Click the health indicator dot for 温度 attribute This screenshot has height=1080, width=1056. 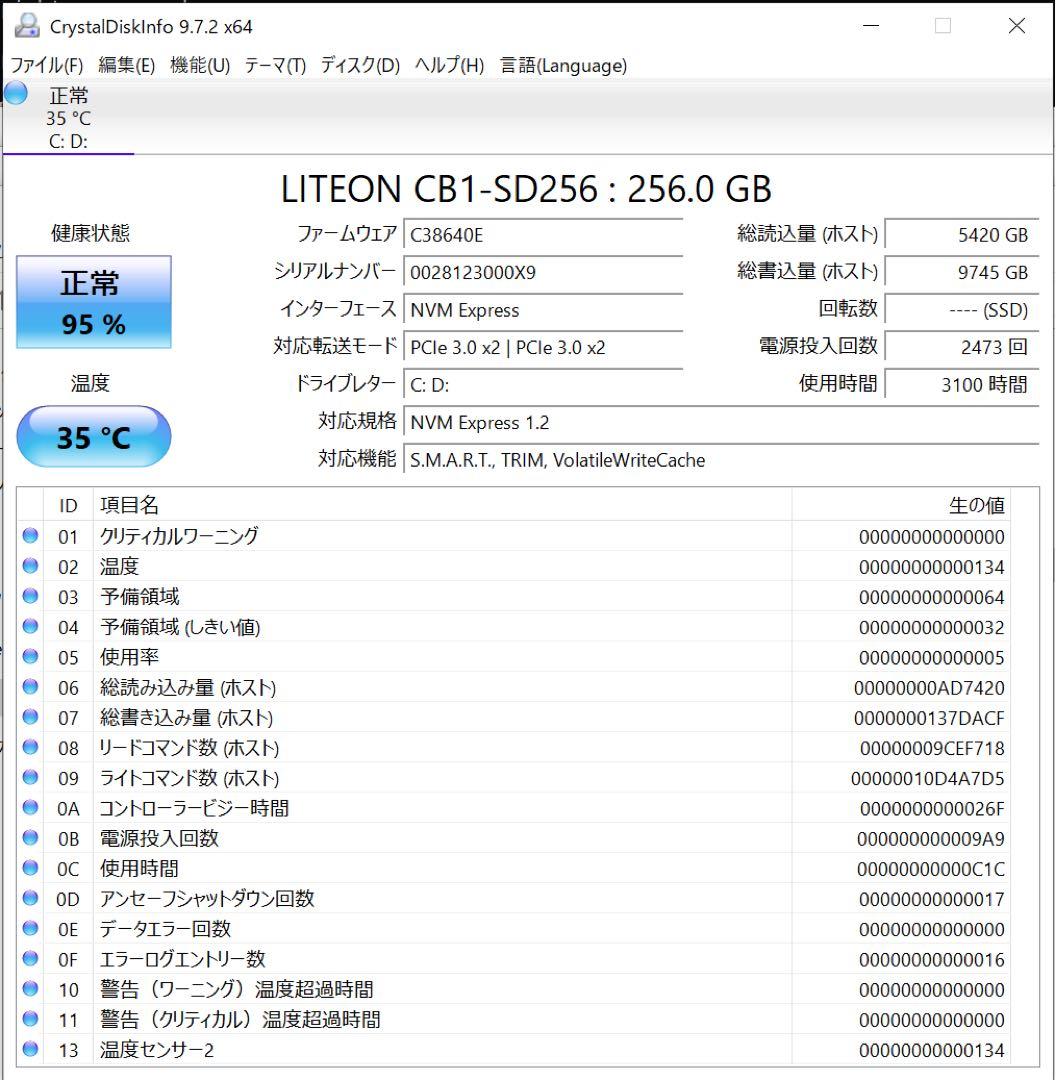tap(30, 566)
